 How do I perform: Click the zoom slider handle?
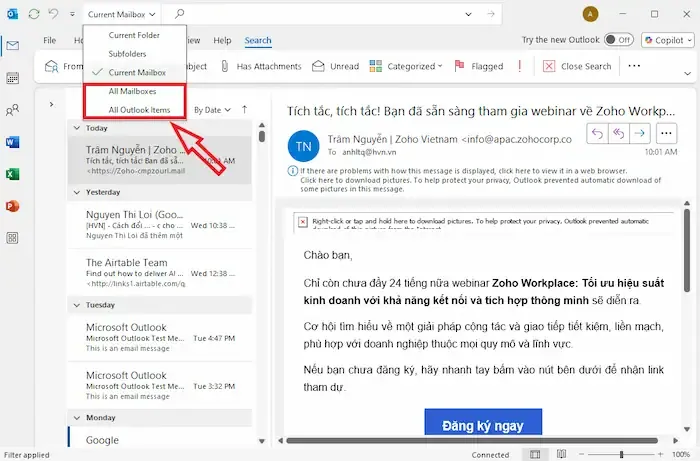pos(621,454)
